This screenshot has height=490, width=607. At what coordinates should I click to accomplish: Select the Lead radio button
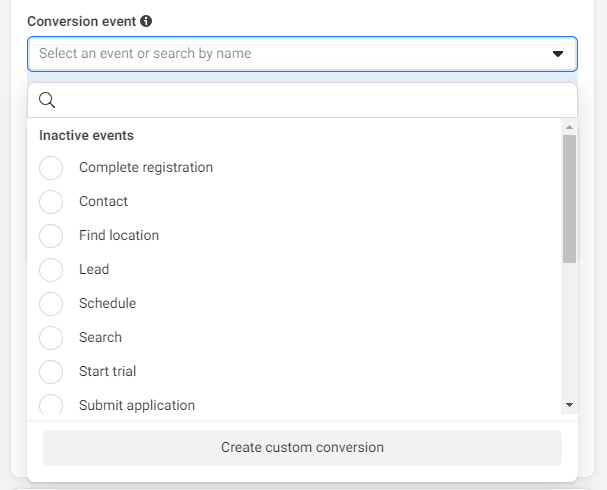click(51, 270)
